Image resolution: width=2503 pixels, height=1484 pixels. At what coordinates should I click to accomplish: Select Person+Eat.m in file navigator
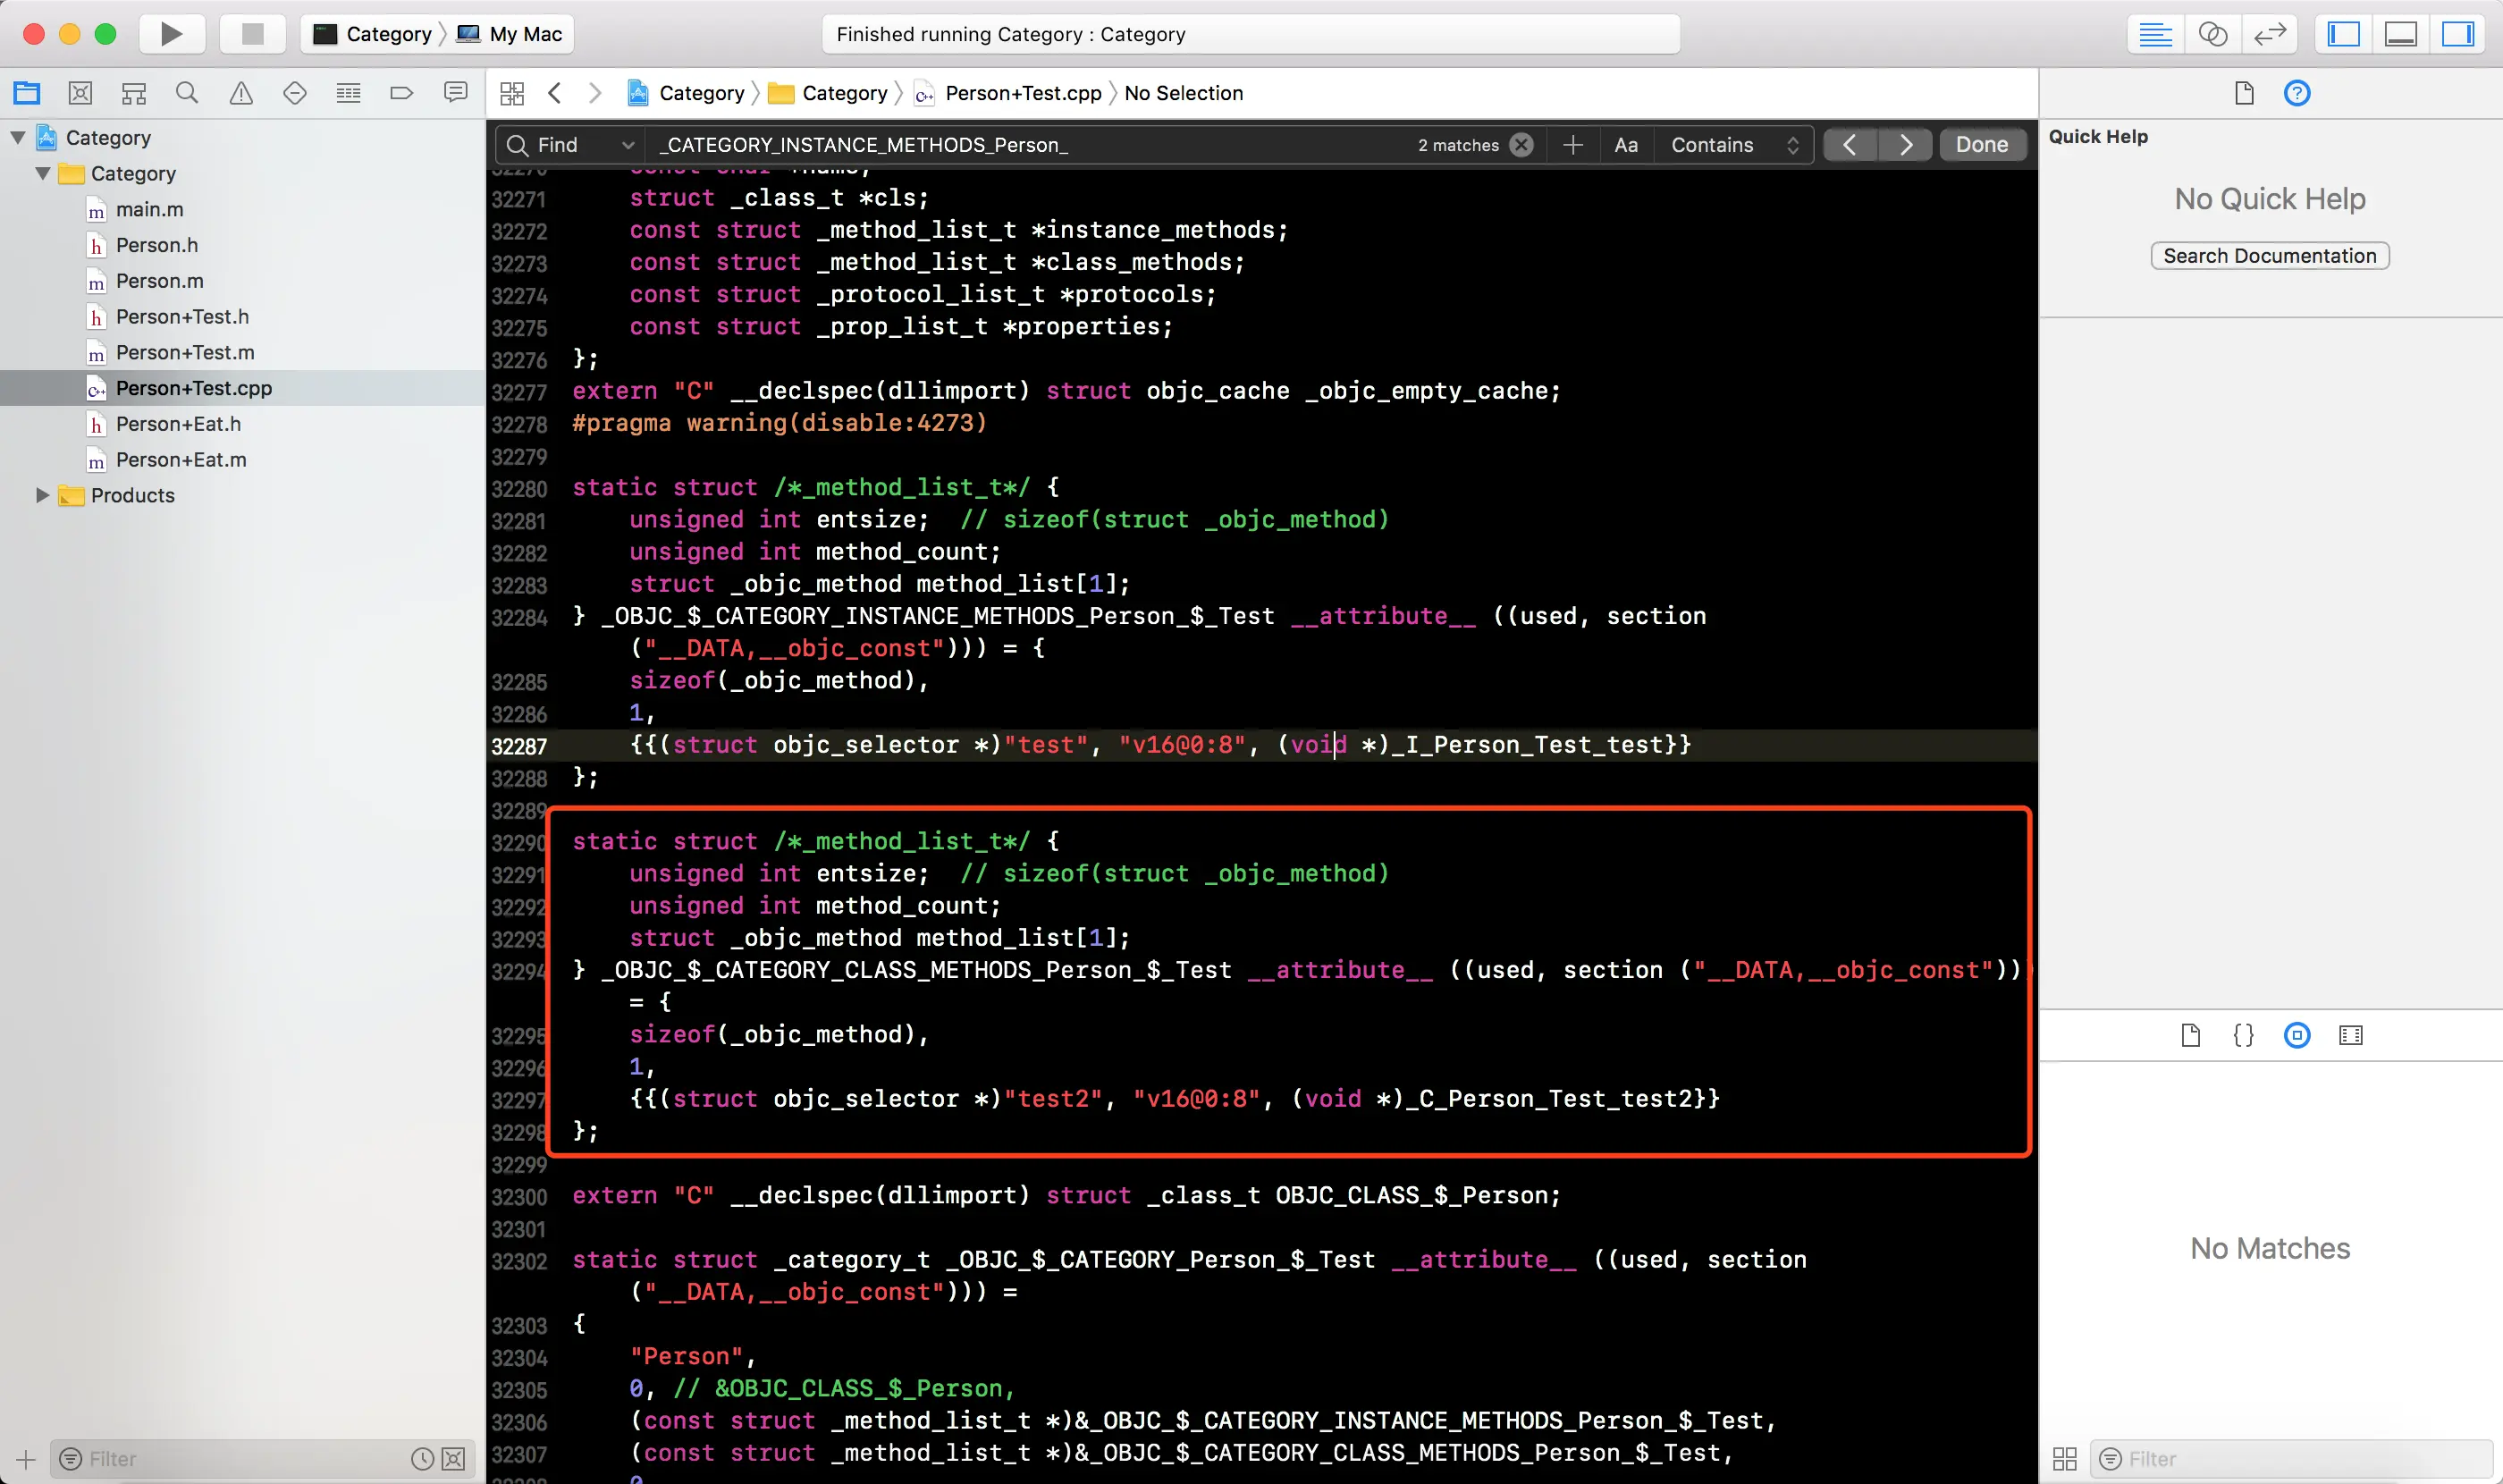coord(180,460)
